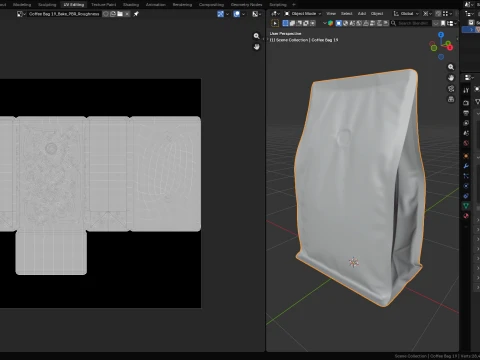Click the 3D viewport pan hand icon
Screen dimensions: 480x360
451,78
